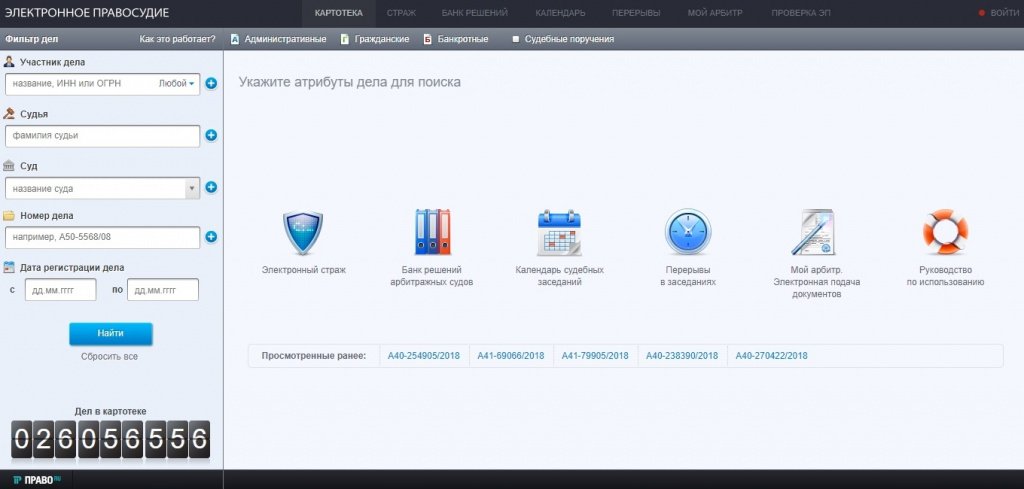This screenshot has width=1024, height=489.
Task: Open the Электронный страж shield icon
Action: 303,233
